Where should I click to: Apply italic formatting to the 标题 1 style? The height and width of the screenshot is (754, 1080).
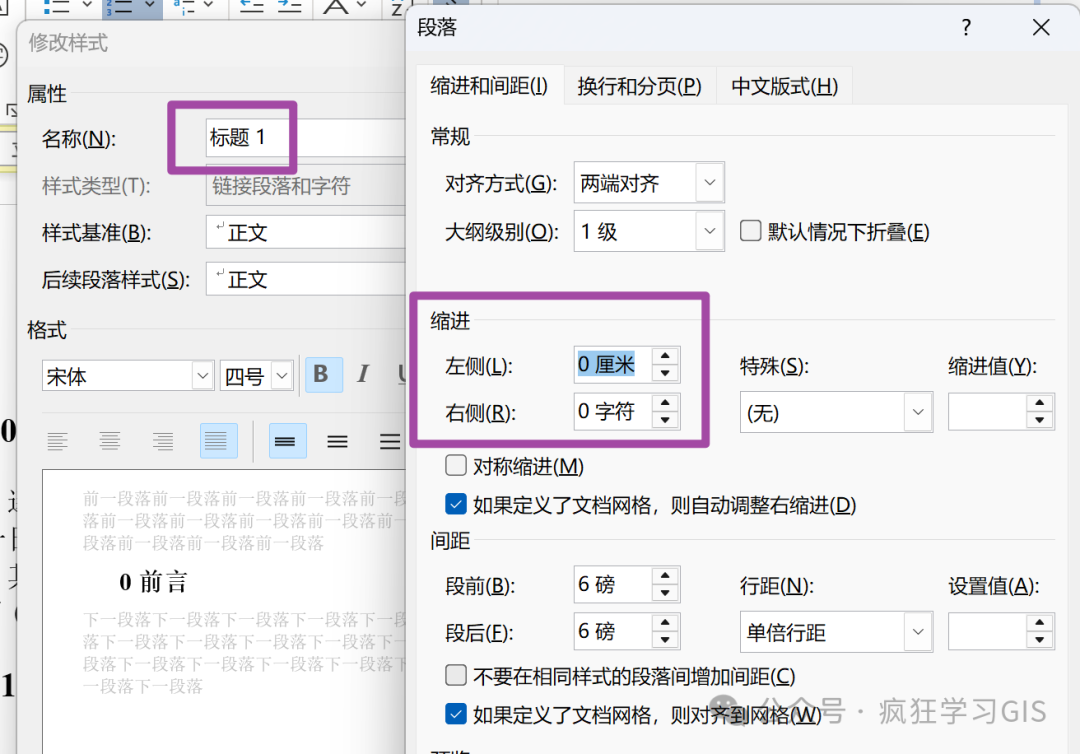click(361, 374)
